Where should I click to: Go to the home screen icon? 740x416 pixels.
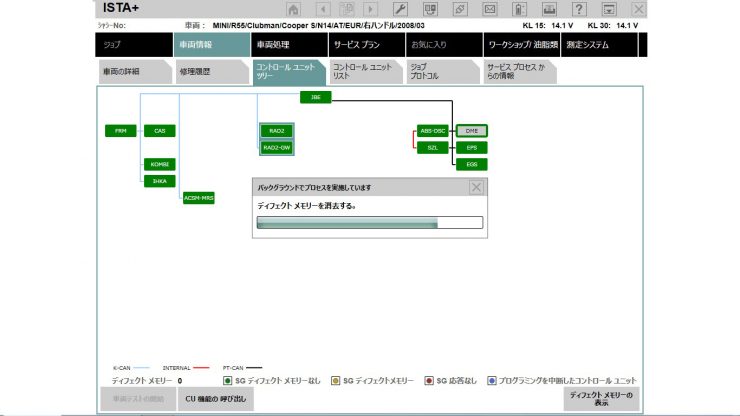click(x=293, y=9)
